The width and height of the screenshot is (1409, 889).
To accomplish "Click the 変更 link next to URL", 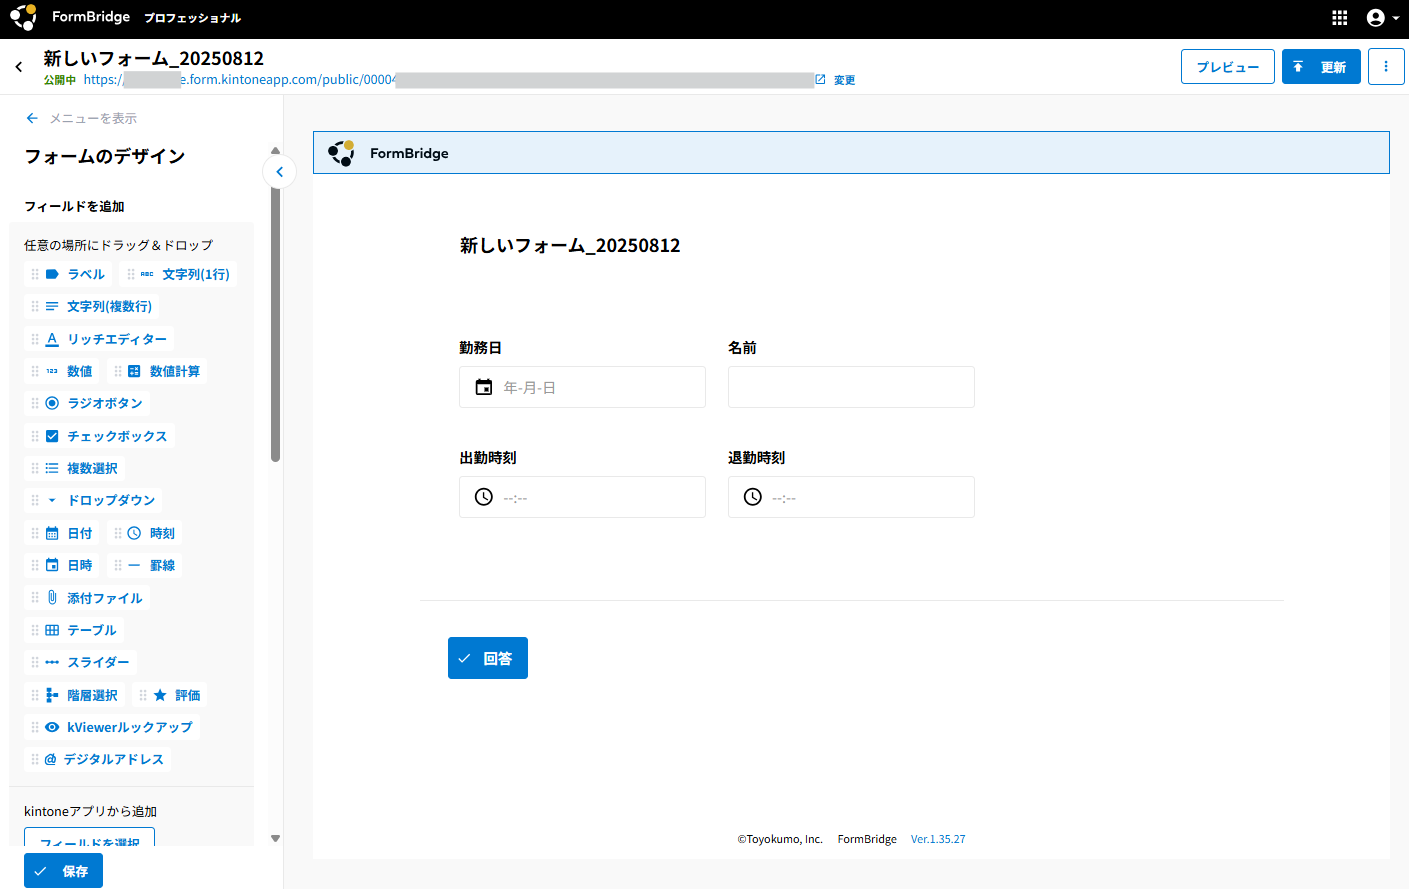I will (x=845, y=80).
